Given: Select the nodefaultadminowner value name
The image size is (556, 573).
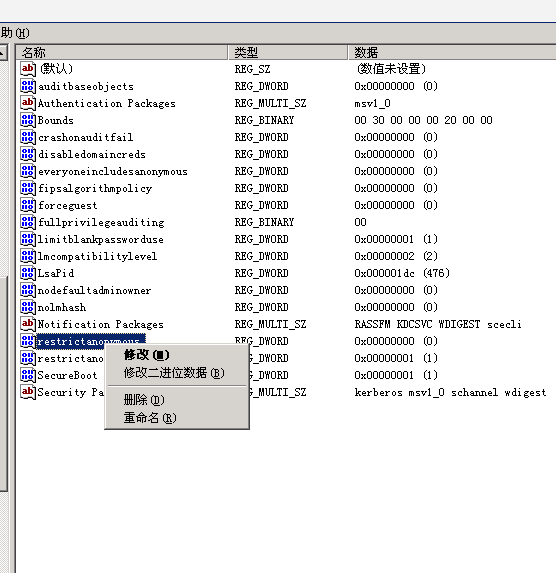Looking at the screenshot, I should coord(94,290).
